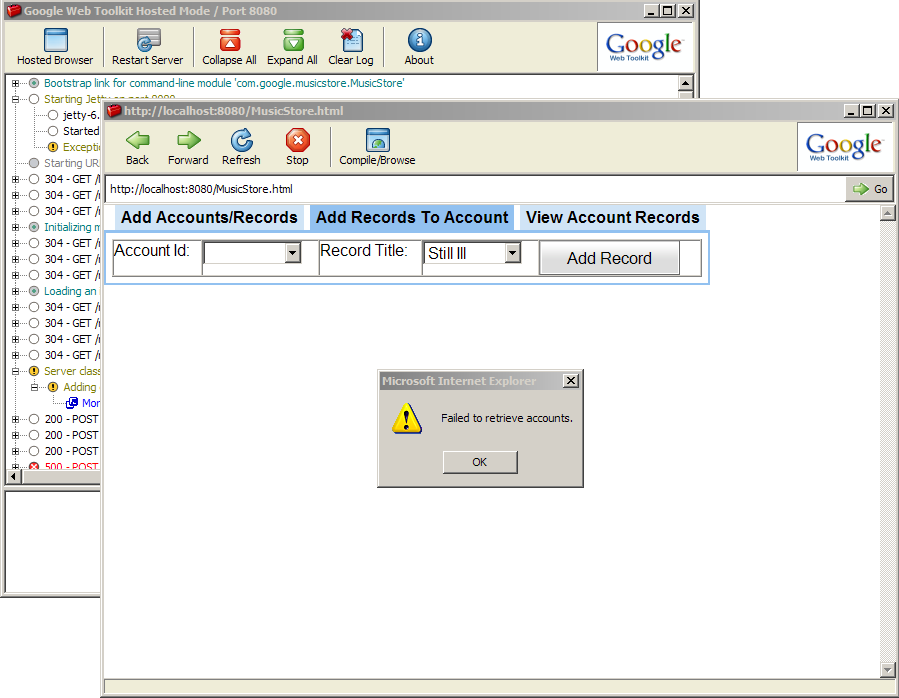Click the status icon beside 'Initializing m'
The height and width of the screenshot is (698, 899).
(x=34, y=227)
